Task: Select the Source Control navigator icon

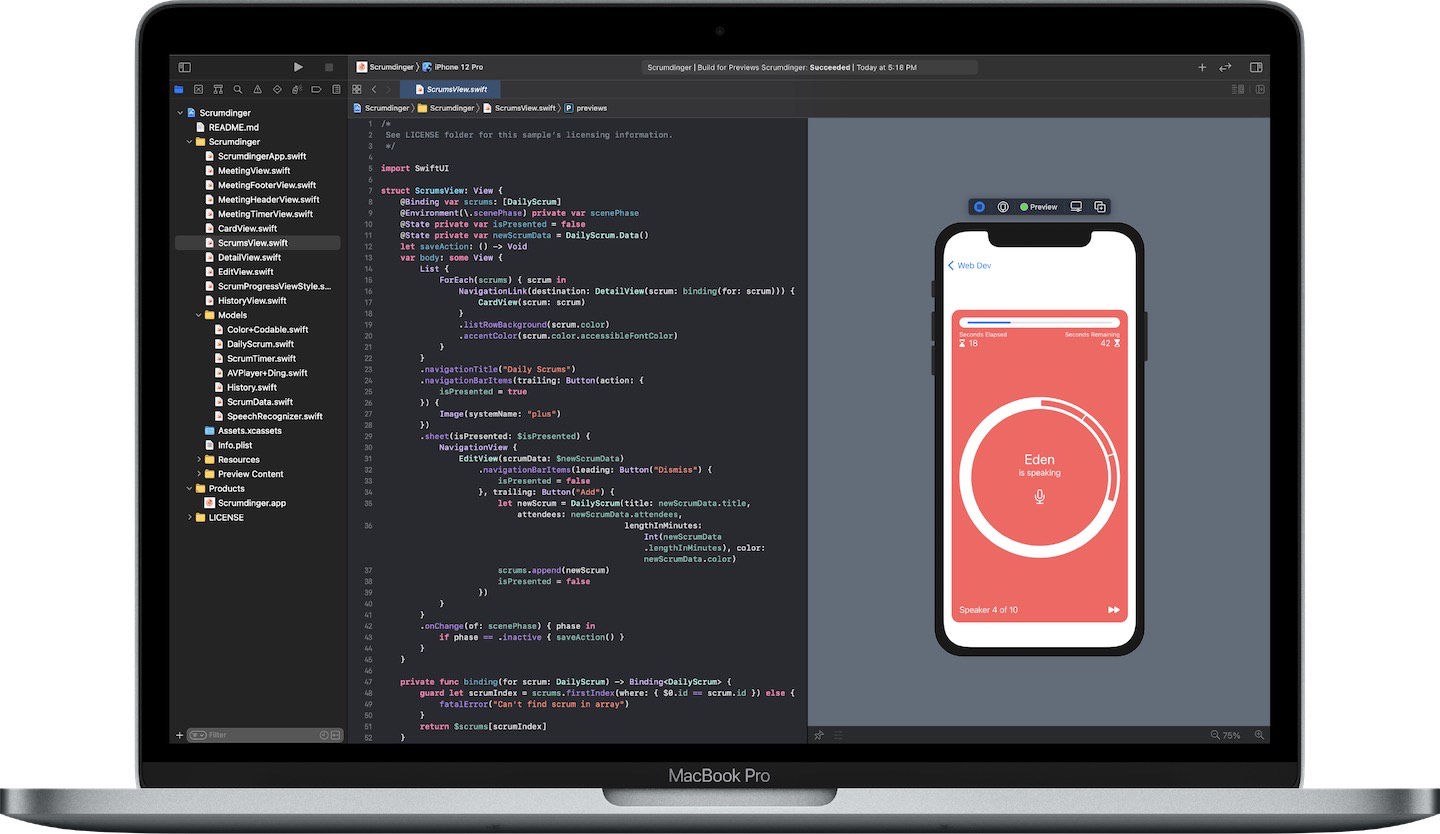Action: tap(220, 89)
